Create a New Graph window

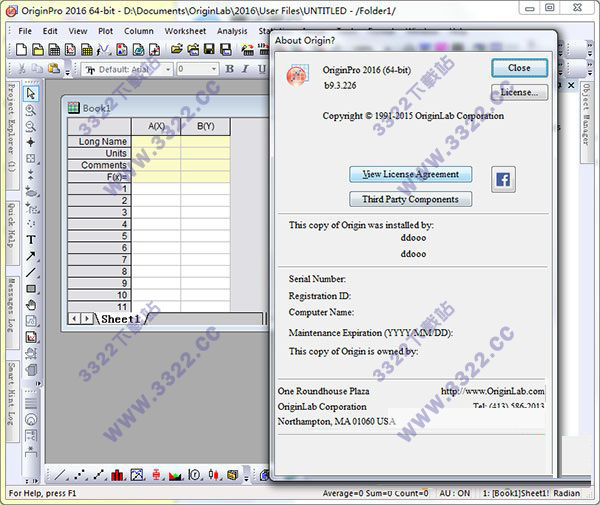point(70,49)
